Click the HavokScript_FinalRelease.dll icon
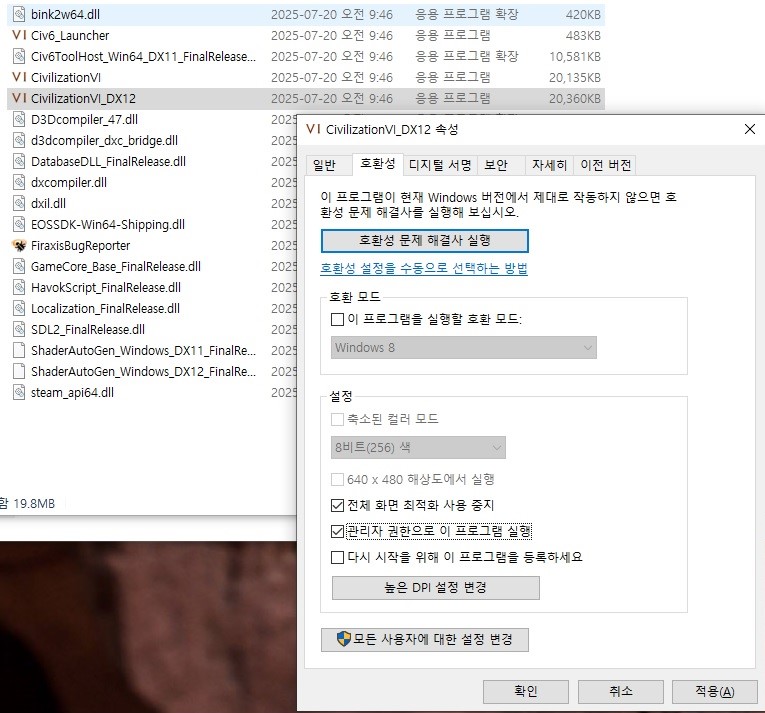The height and width of the screenshot is (713, 765). coord(19,287)
